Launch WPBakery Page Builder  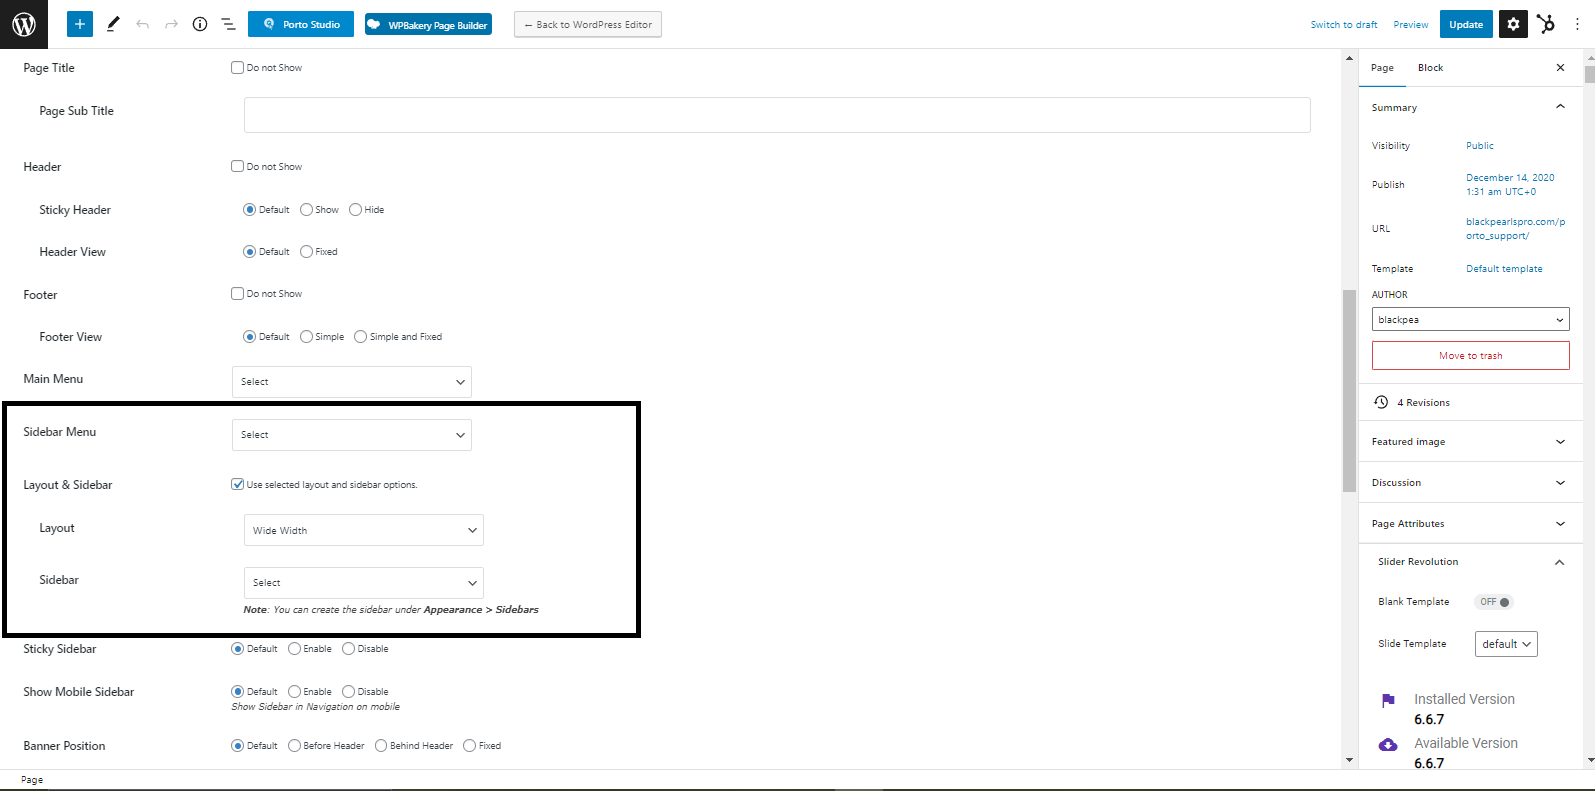[x=427, y=24]
